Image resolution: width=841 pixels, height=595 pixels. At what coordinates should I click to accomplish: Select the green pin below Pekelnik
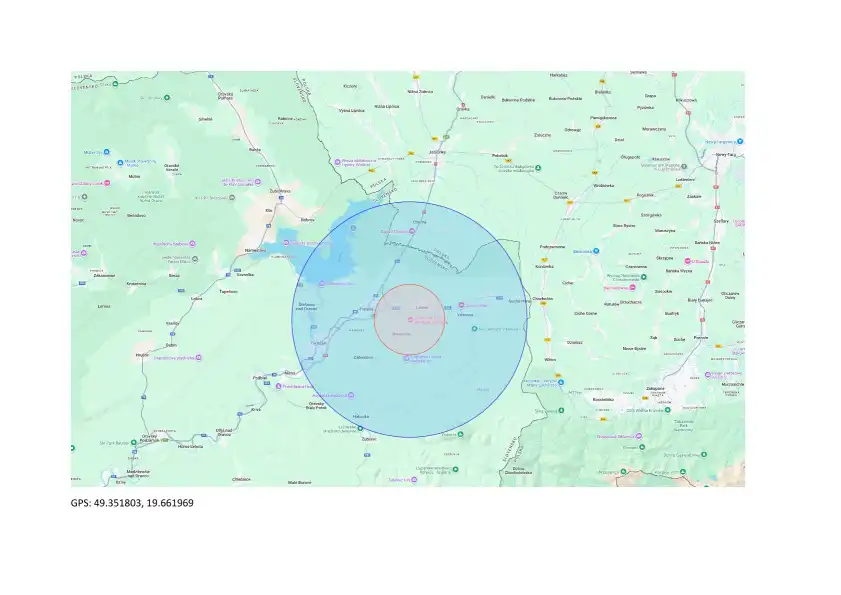pos(538,167)
